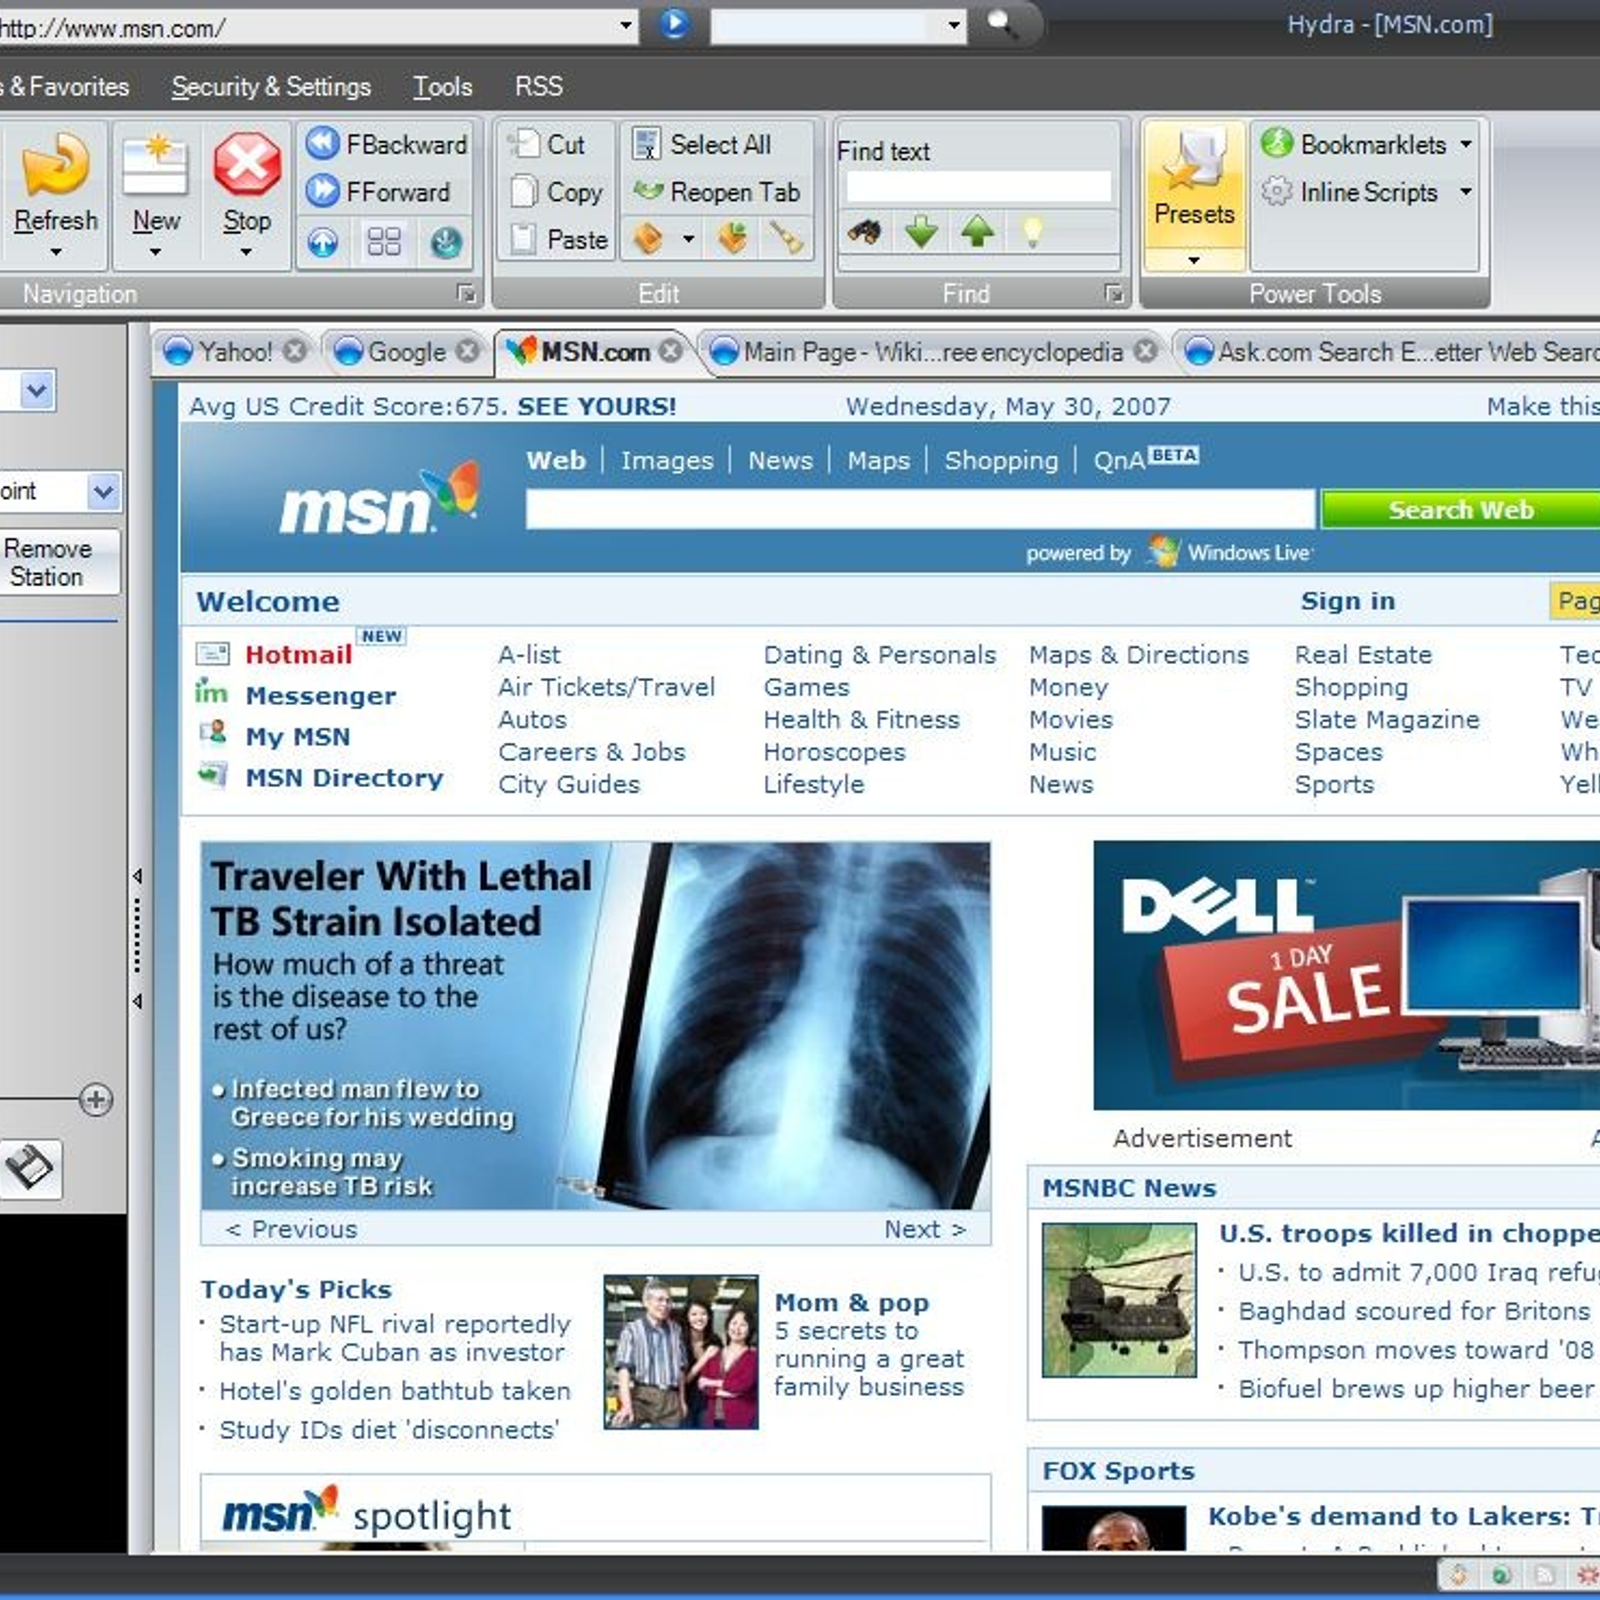Click the green up-arrow find previous icon
Viewport: 1600px width, 1600px height.
[x=977, y=232]
